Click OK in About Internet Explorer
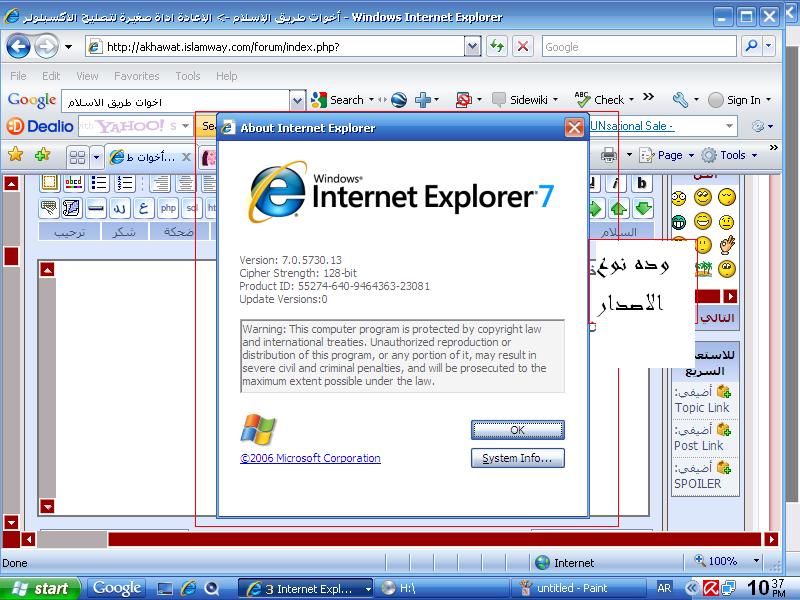The height and width of the screenshot is (600, 800). [x=517, y=430]
